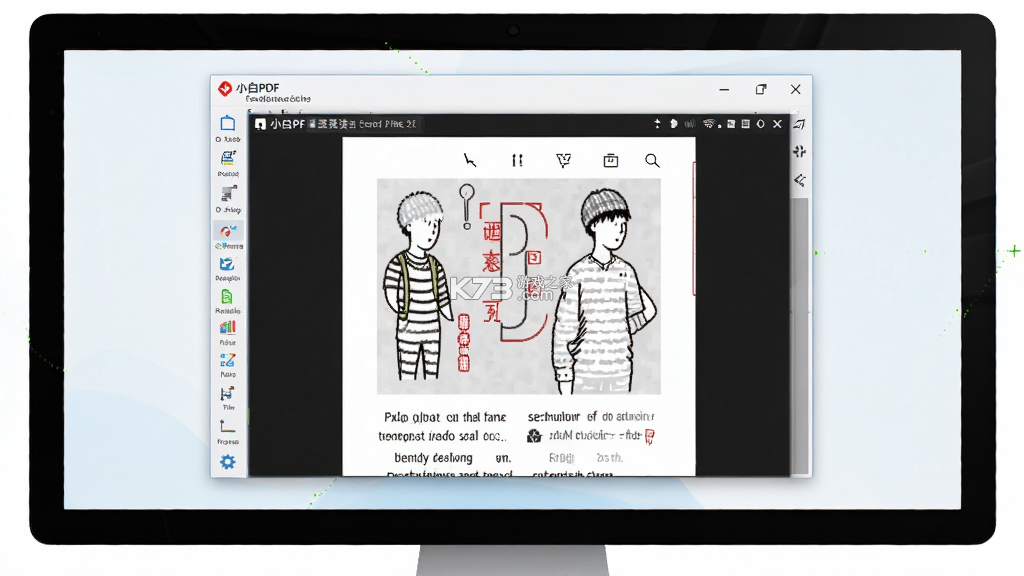Screen dimensions: 1024x576
Task: Click the "小白PDF" title text
Action: (258, 88)
